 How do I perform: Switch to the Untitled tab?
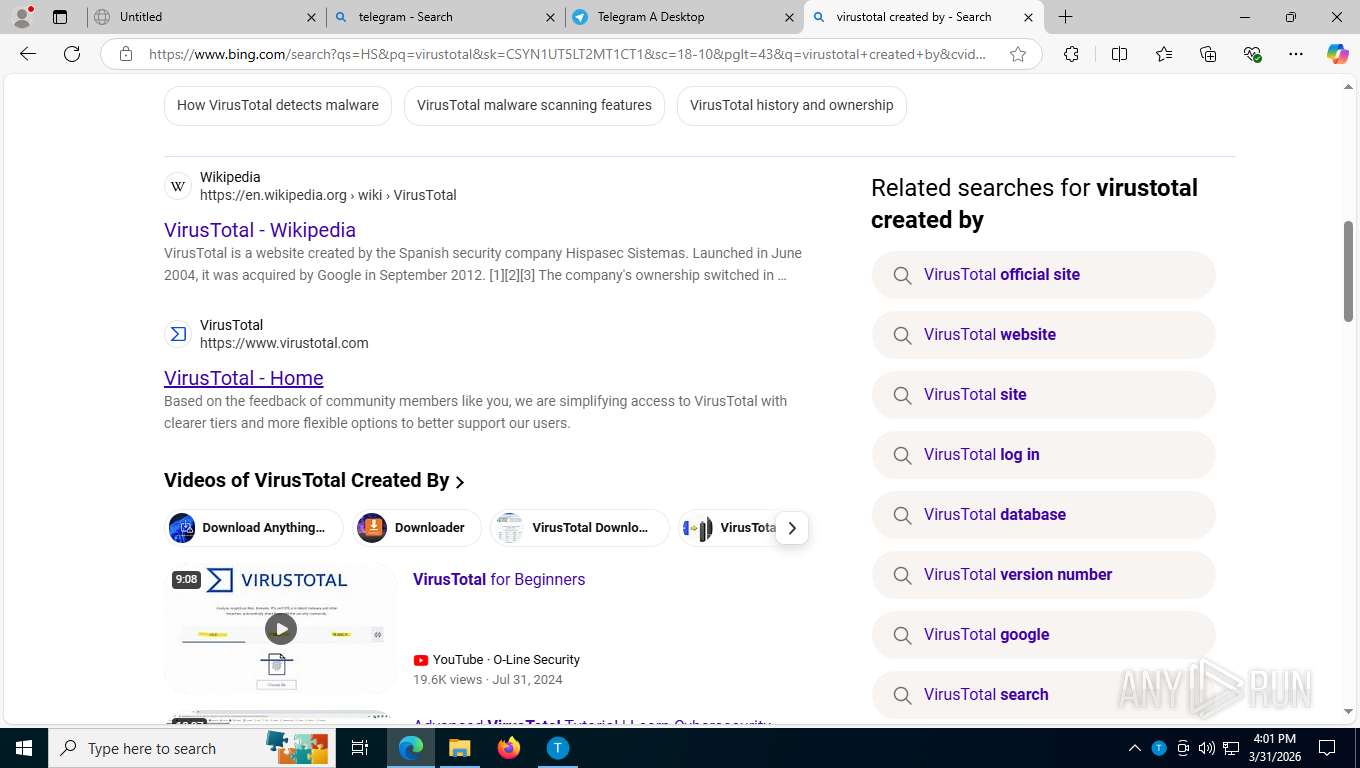click(x=205, y=17)
